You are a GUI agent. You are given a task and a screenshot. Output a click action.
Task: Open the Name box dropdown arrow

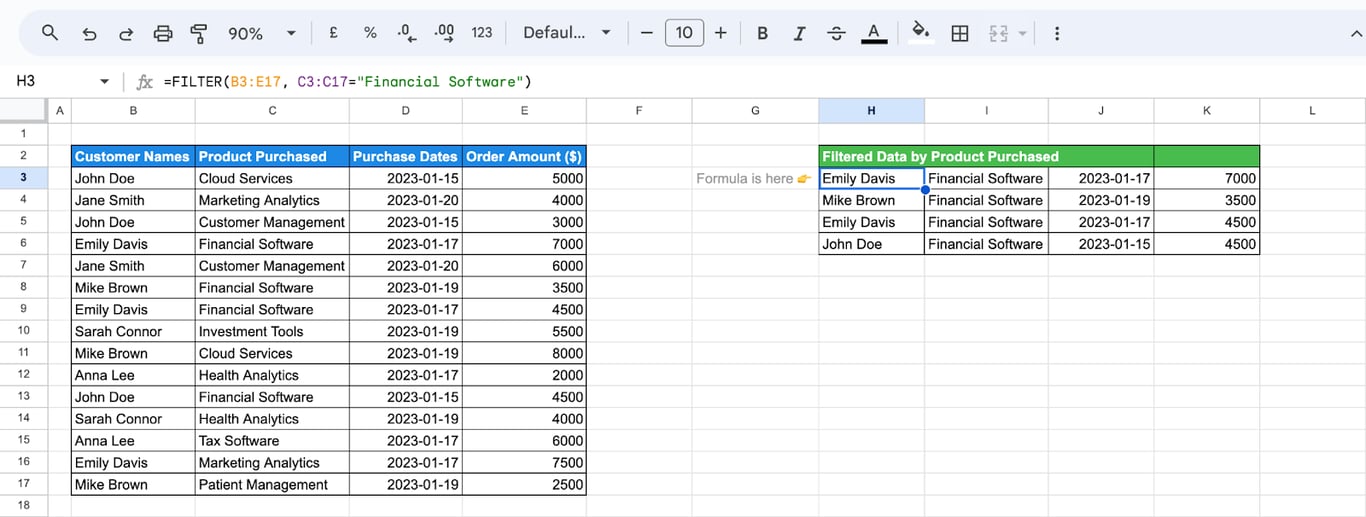(104, 81)
